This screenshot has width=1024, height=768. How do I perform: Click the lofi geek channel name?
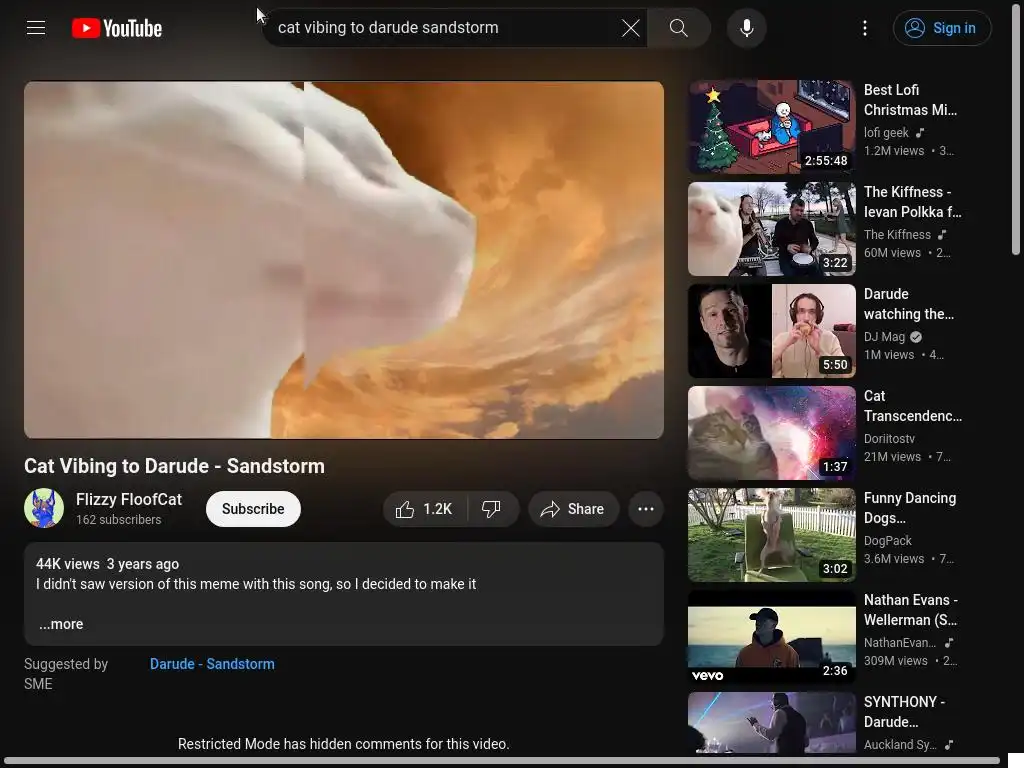[x=886, y=133]
